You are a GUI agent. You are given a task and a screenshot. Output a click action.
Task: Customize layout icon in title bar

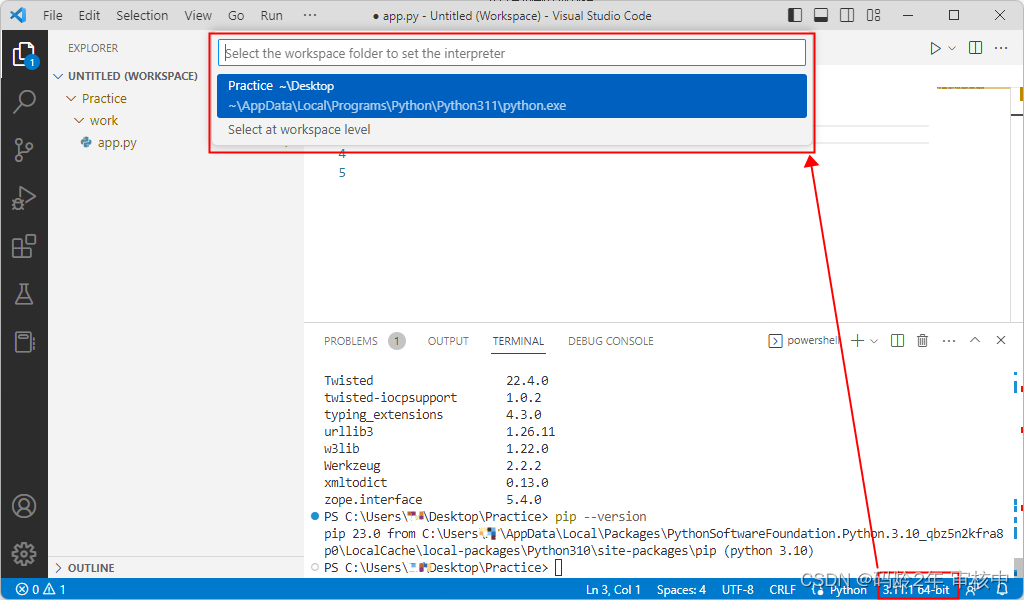click(874, 15)
